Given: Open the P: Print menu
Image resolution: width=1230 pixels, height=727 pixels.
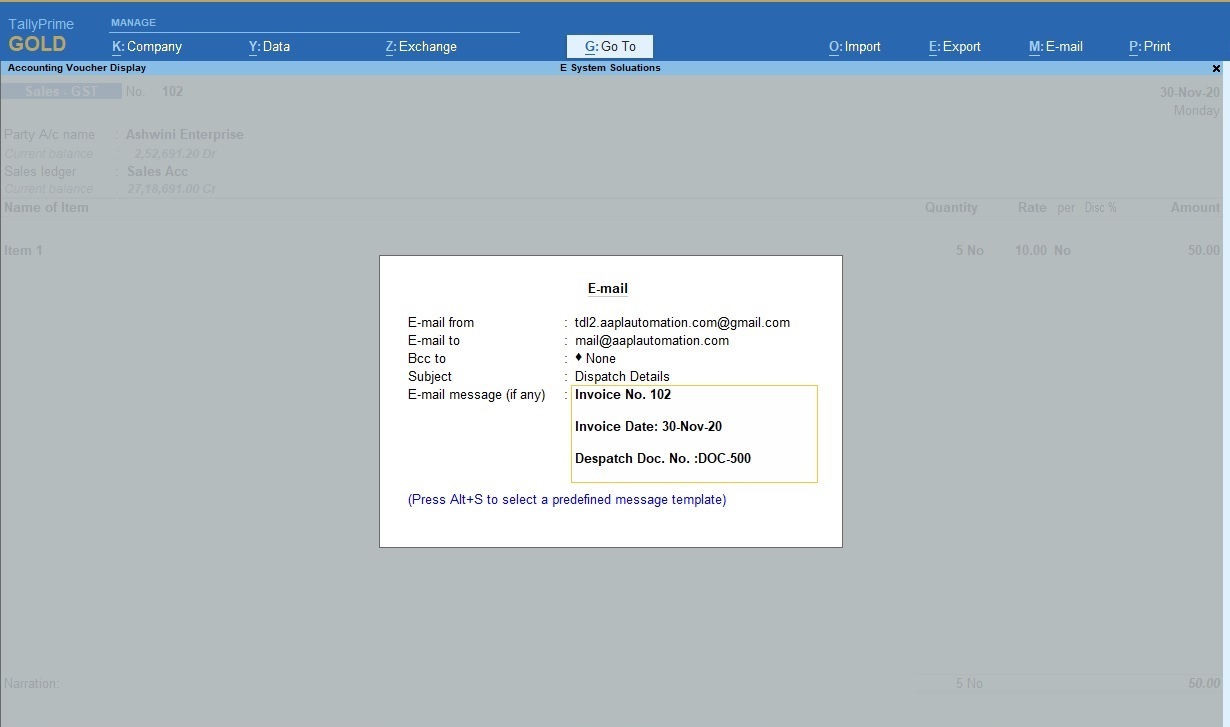Looking at the screenshot, I should coord(1149,46).
